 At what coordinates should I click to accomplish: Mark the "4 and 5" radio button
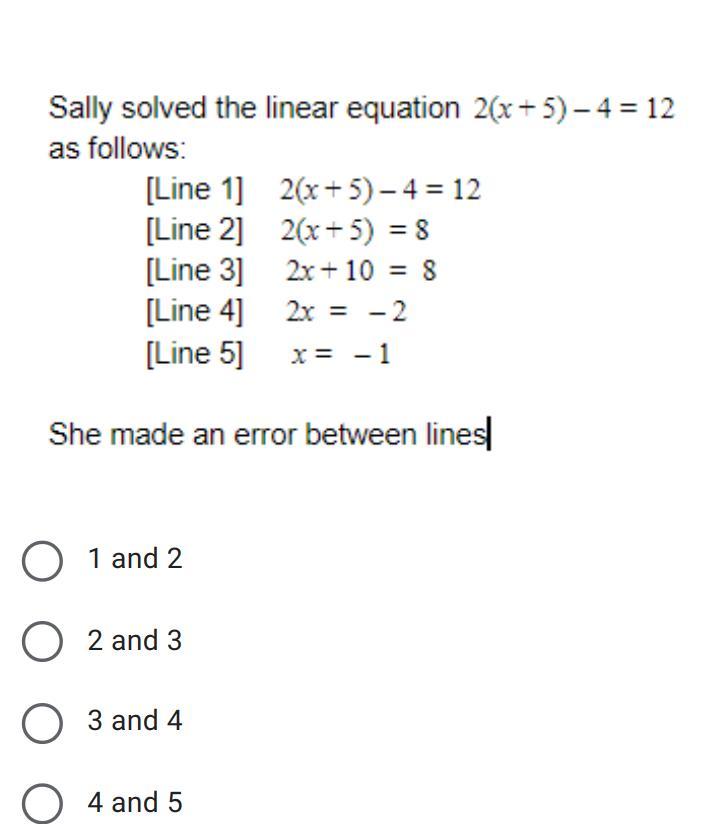[x=42, y=803]
